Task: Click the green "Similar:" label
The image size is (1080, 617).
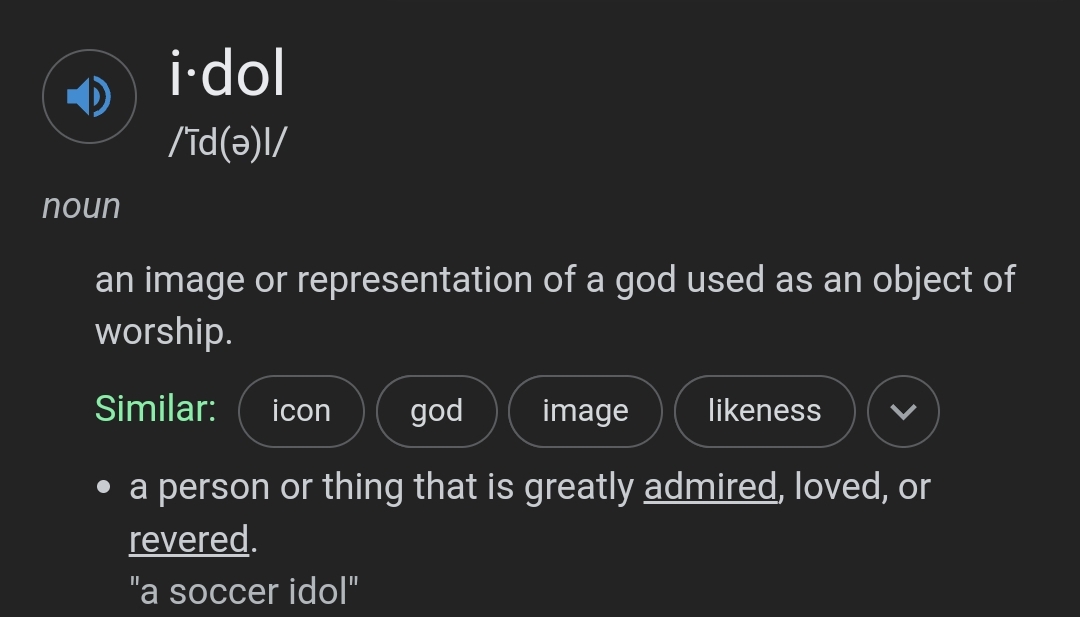Action: coord(155,408)
